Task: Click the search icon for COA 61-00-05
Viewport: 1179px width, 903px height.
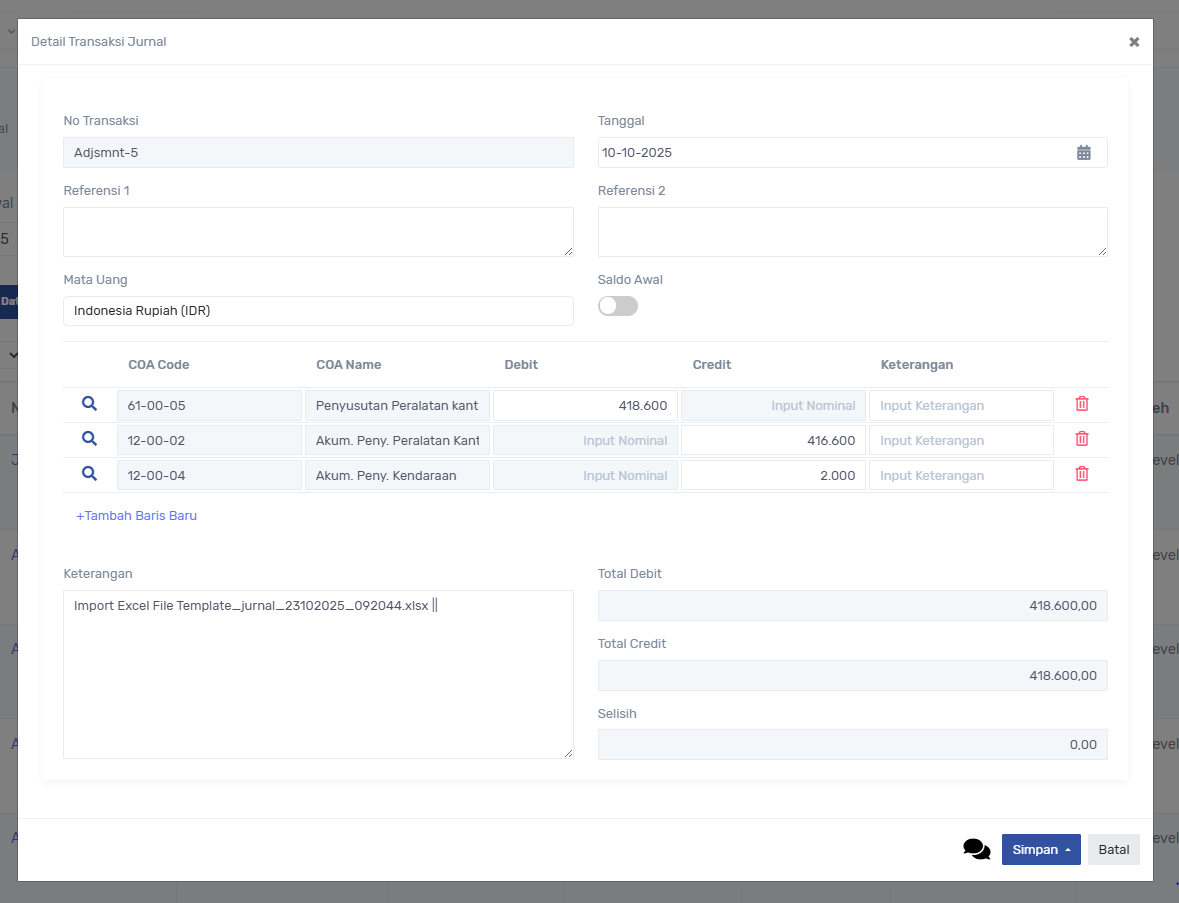Action: (x=89, y=404)
